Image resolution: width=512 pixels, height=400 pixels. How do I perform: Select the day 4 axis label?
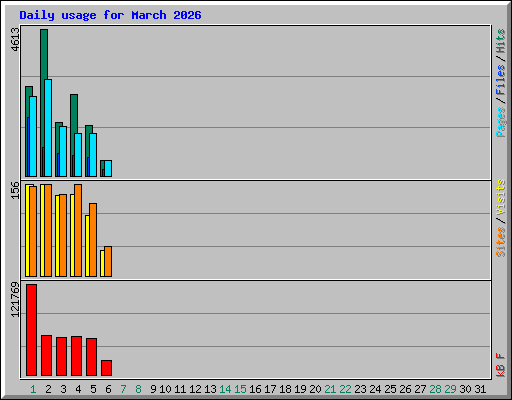pos(78,389)
